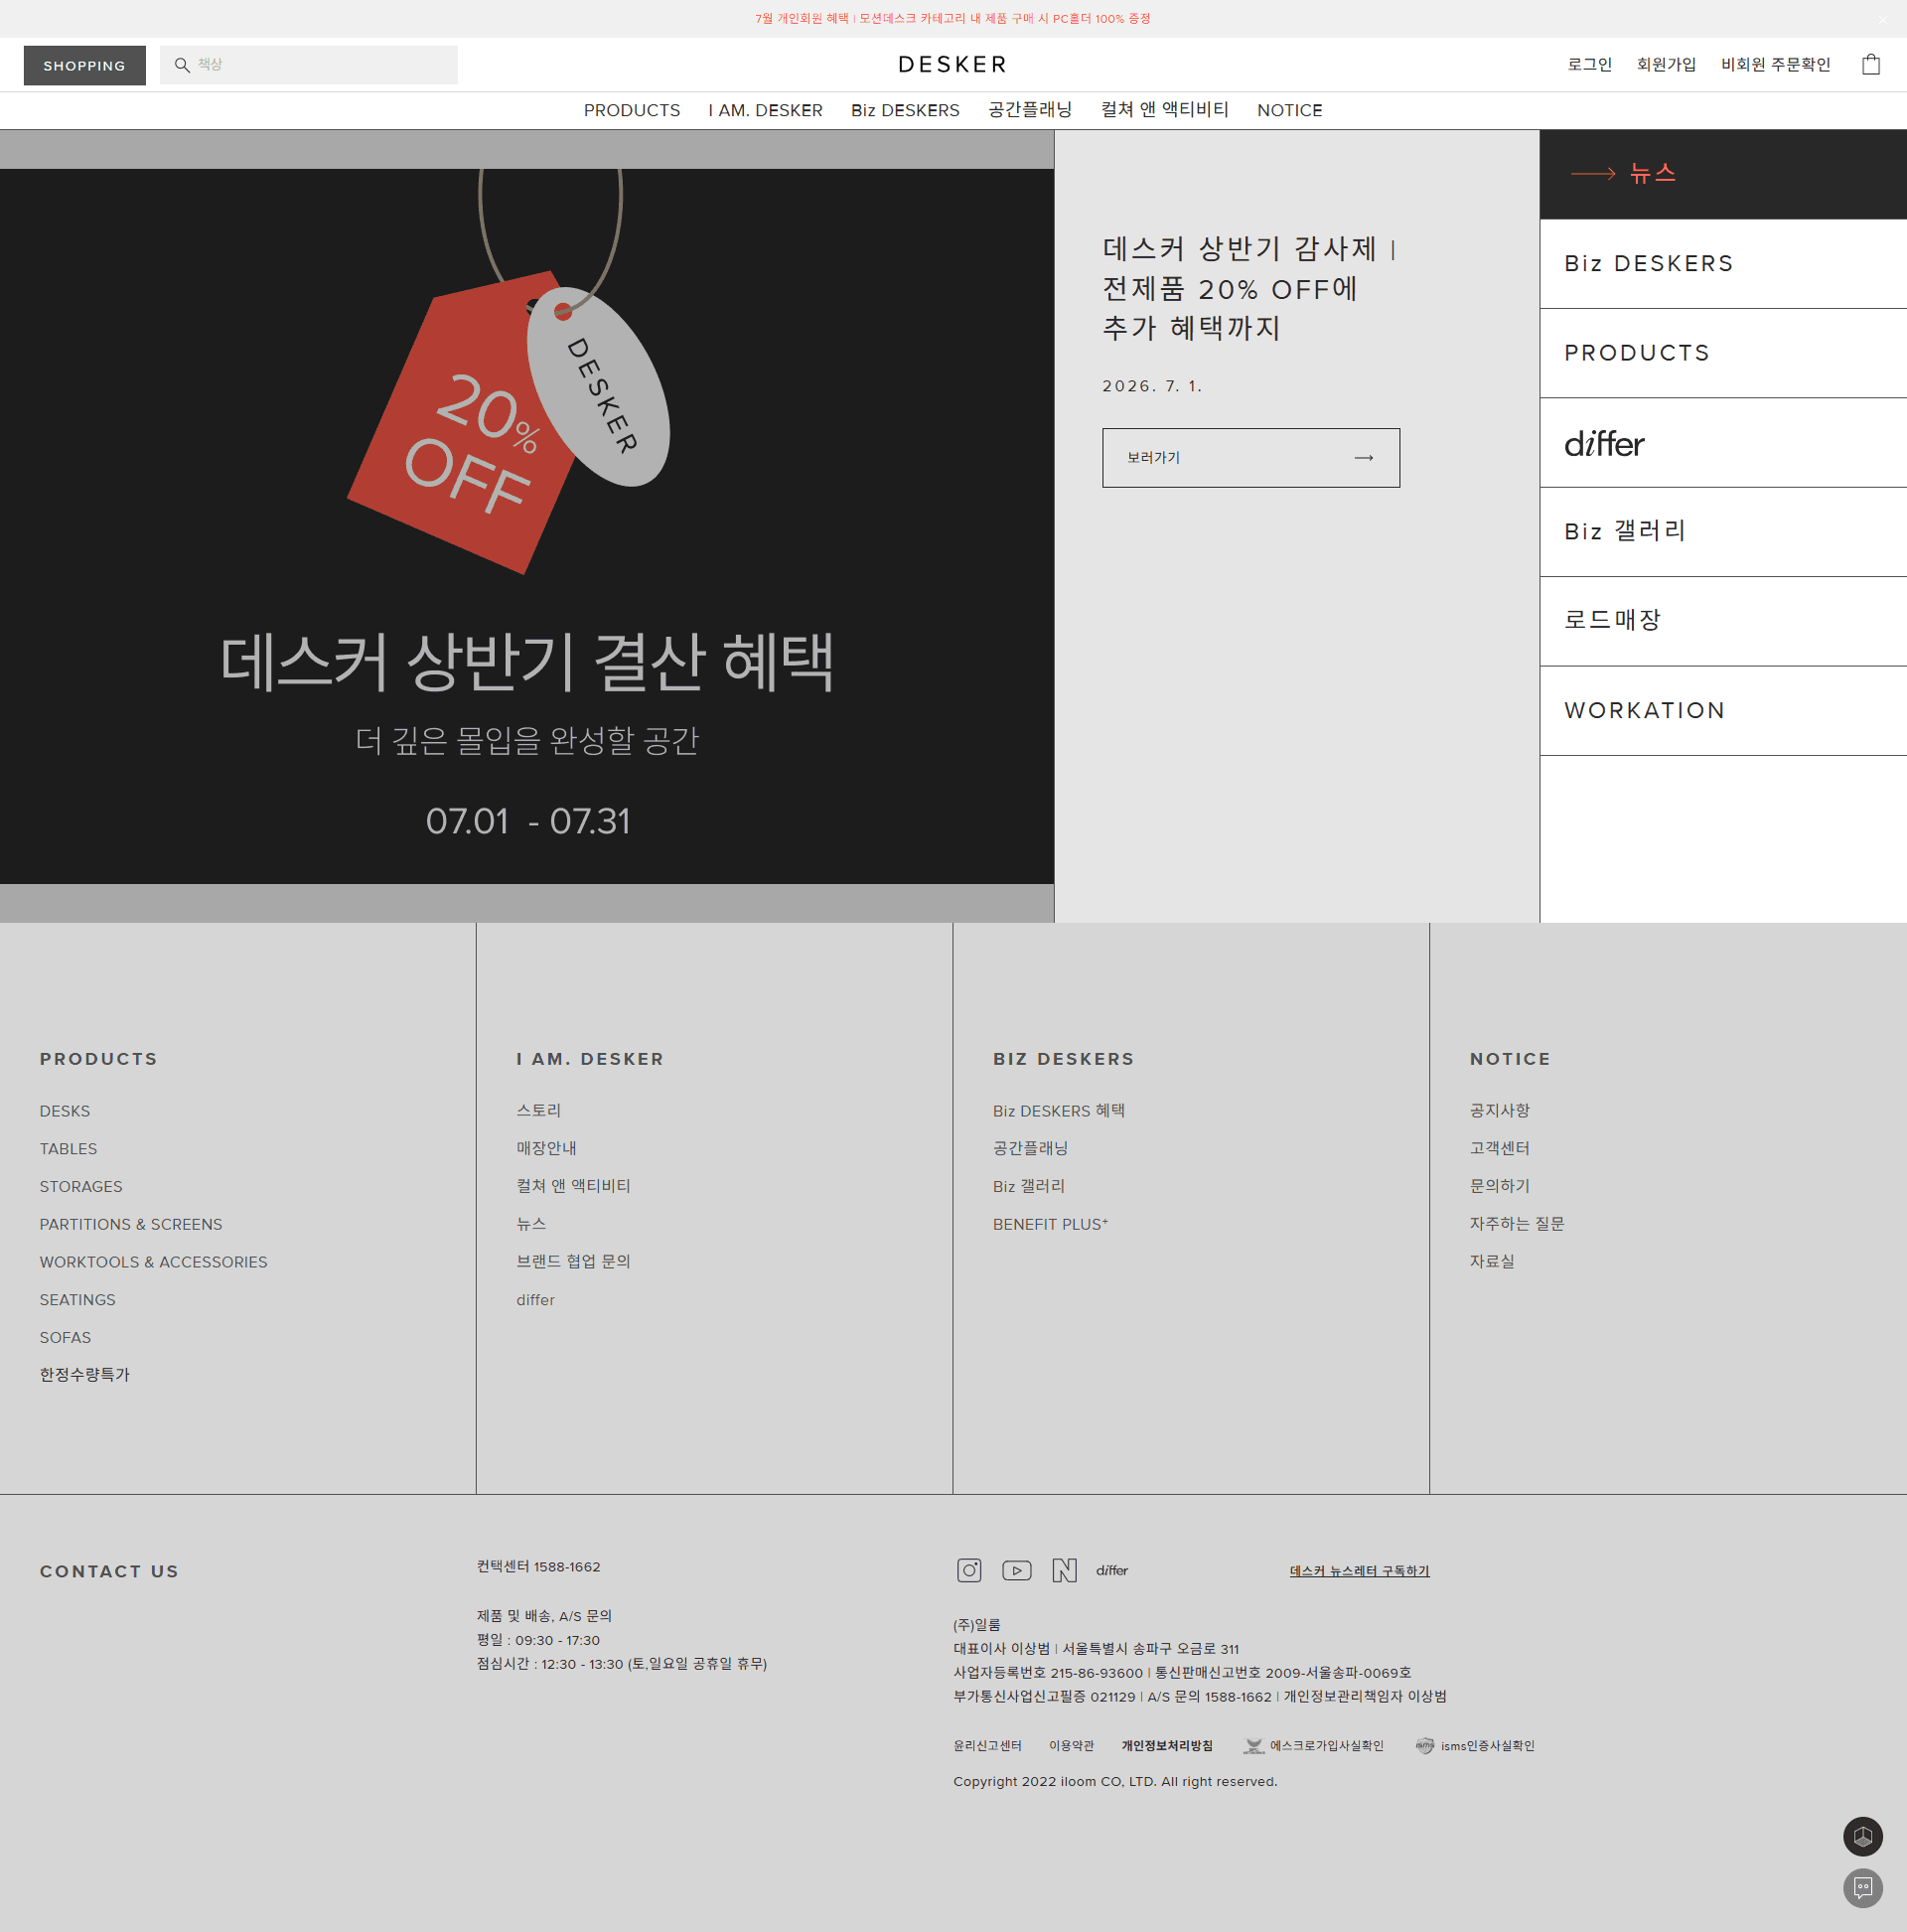Open PARTITIONS & SCREENS footer link
The width and height of the screenshot is (1907, 1932).
pos(131,1225)
